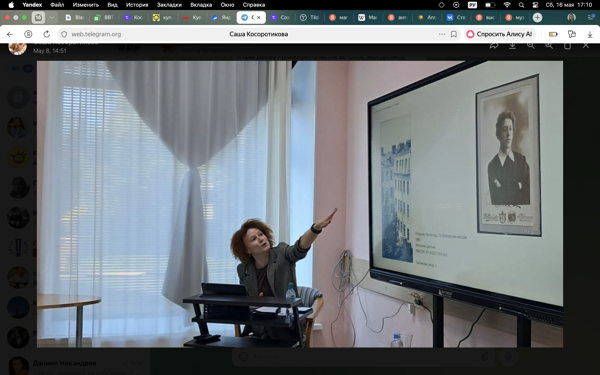This screenshot has width=600, height=375.
Task: Open Spotlight search in the menu bar
Action: point(522,5)
